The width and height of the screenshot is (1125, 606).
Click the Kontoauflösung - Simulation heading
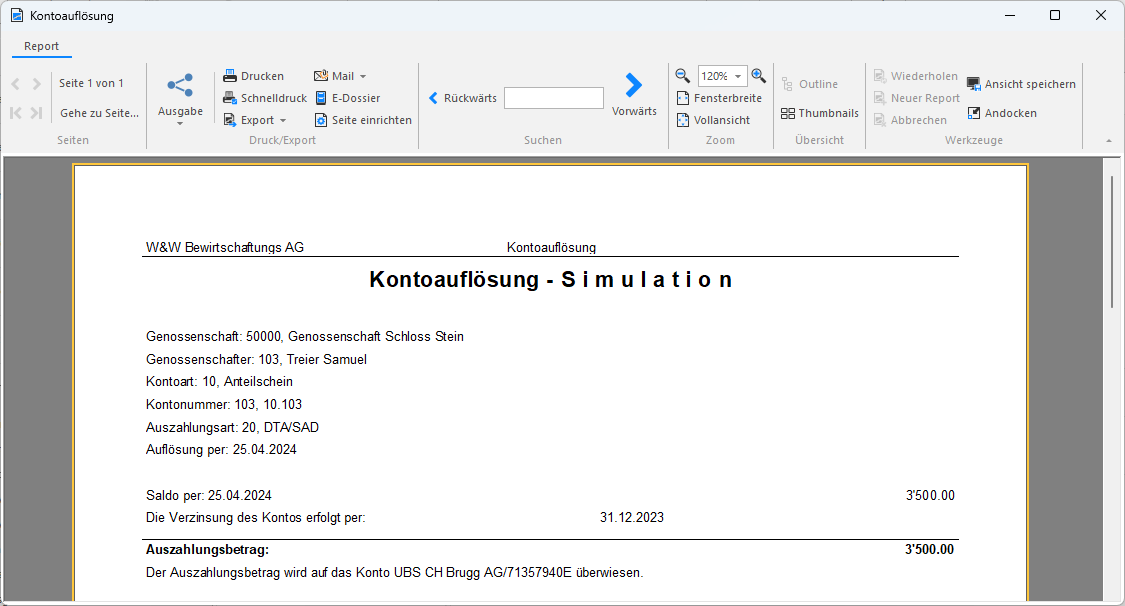pyautogui.click(x=551, y=279)
